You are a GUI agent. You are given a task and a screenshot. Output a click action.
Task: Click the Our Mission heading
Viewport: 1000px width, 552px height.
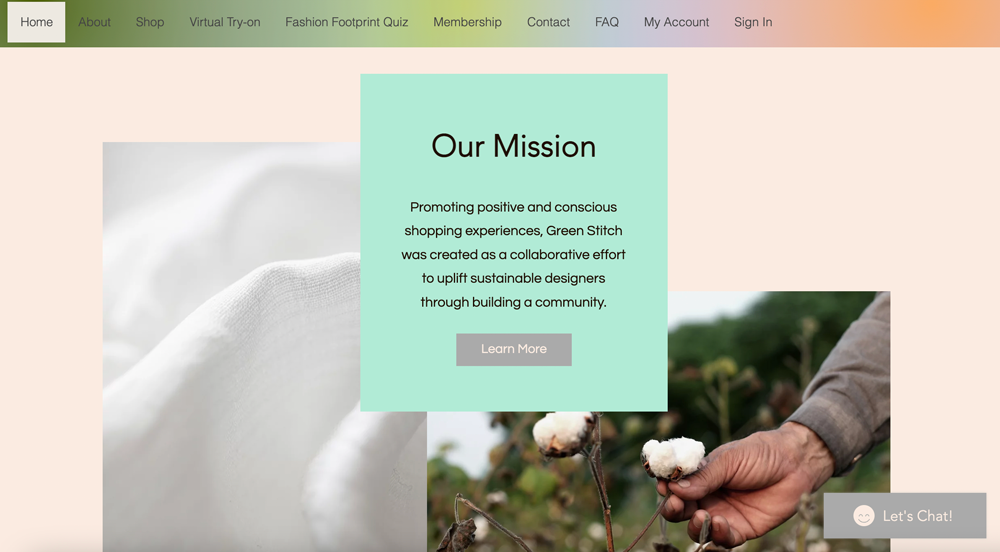point(513,146)
